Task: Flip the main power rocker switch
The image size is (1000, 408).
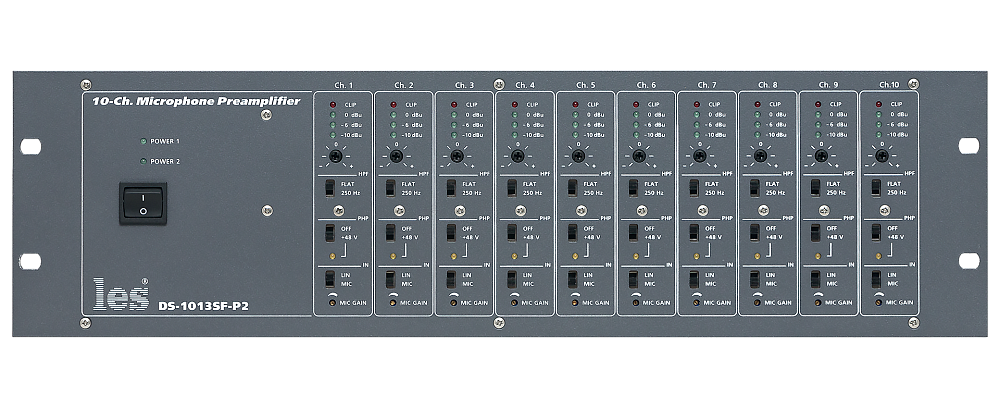Action: coord(143,203)
